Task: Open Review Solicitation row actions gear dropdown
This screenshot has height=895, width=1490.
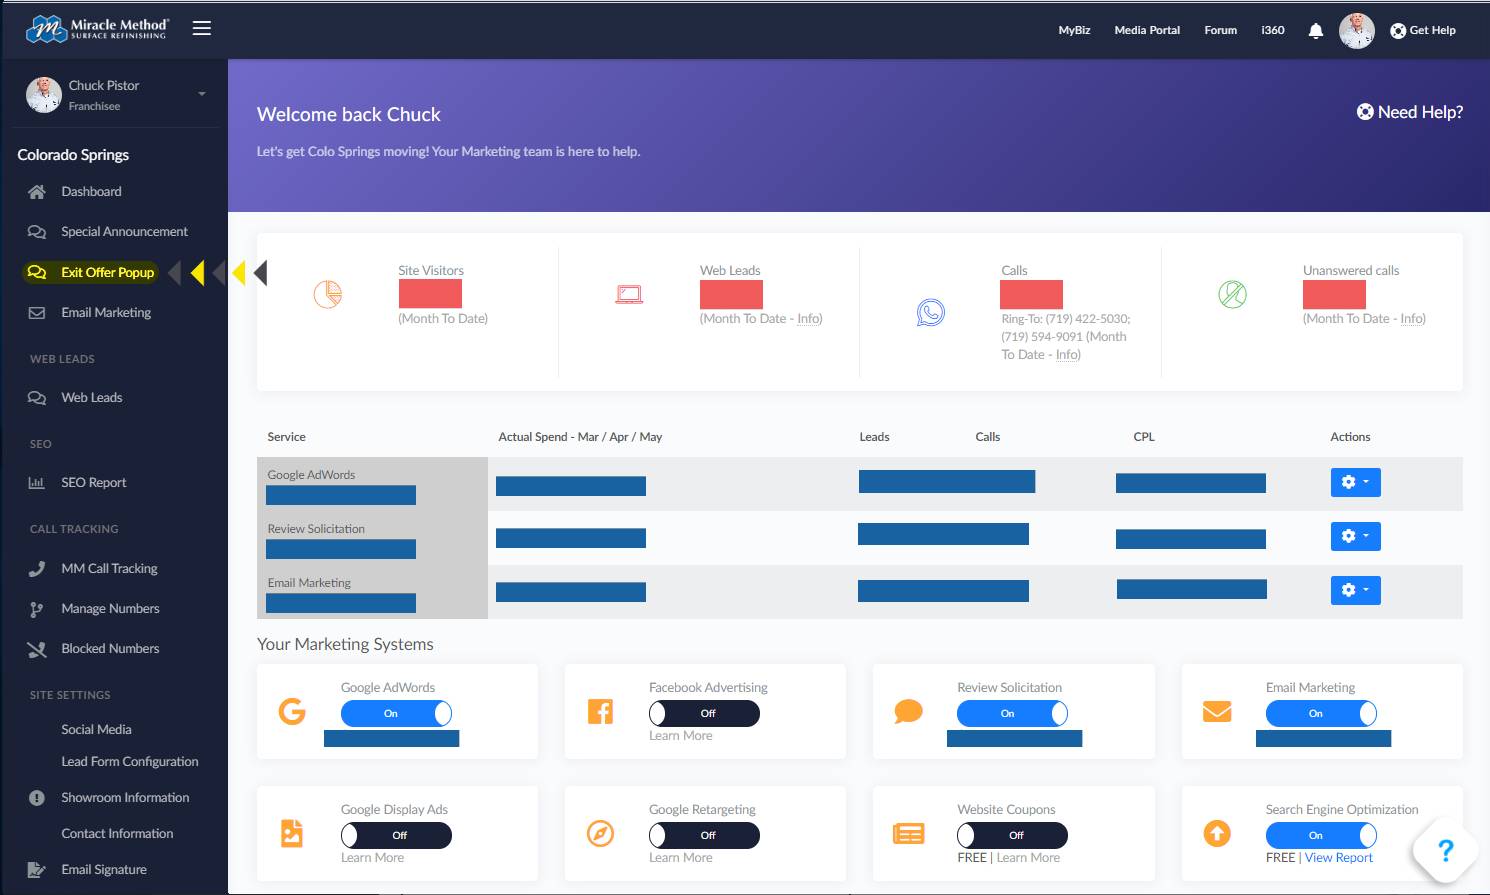Action: (x=1355, y=536)
